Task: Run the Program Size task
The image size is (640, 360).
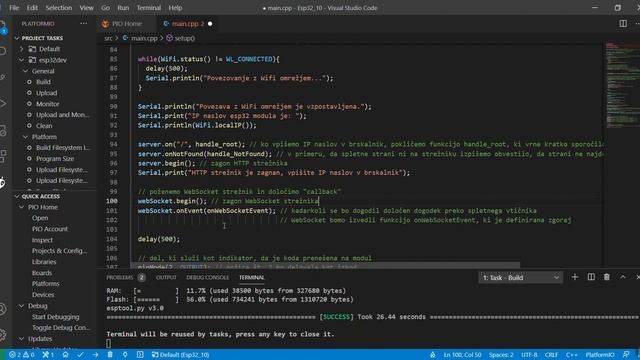Action: coord(55,159)
